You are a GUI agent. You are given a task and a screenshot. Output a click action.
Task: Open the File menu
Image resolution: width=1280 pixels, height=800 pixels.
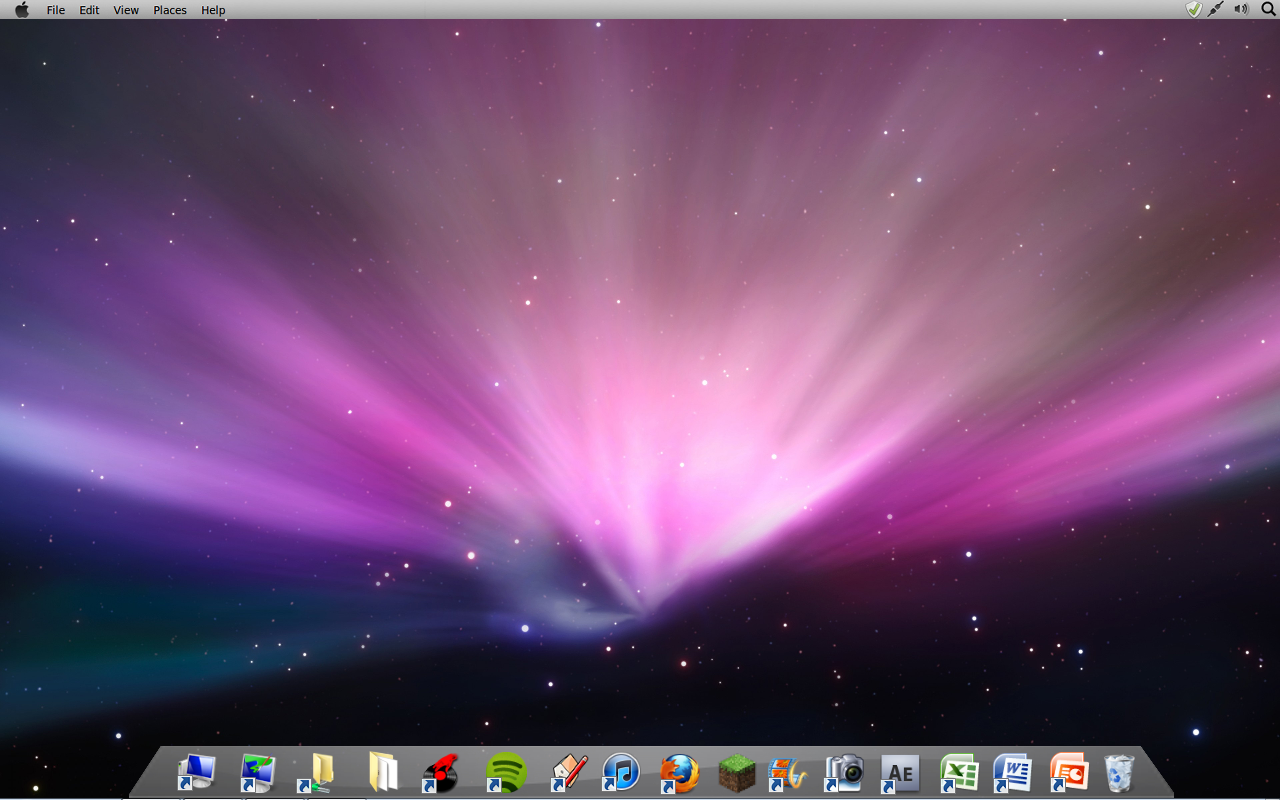pyautogui.click(x=56, y=10)
